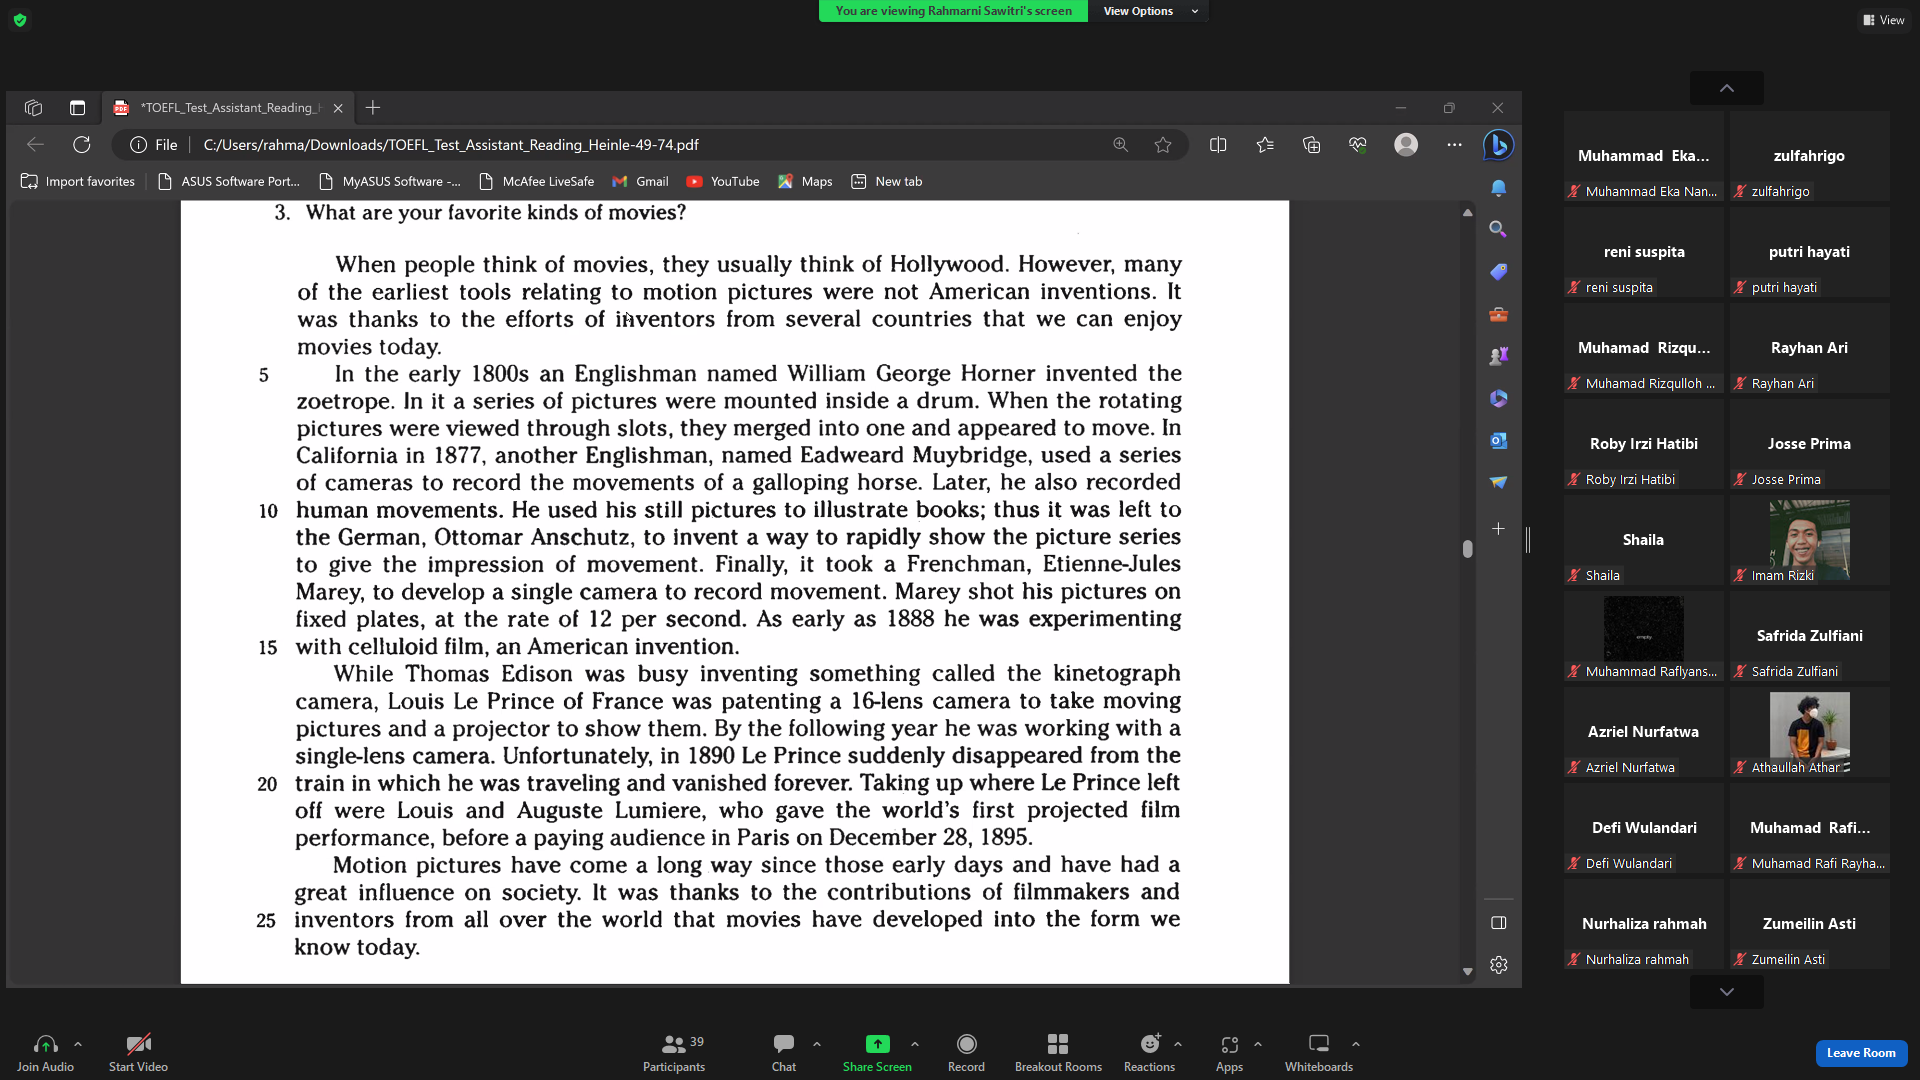Open the sidebar Outlook icon
The image size is (1920, 1080).
(x=1498, y=441)
